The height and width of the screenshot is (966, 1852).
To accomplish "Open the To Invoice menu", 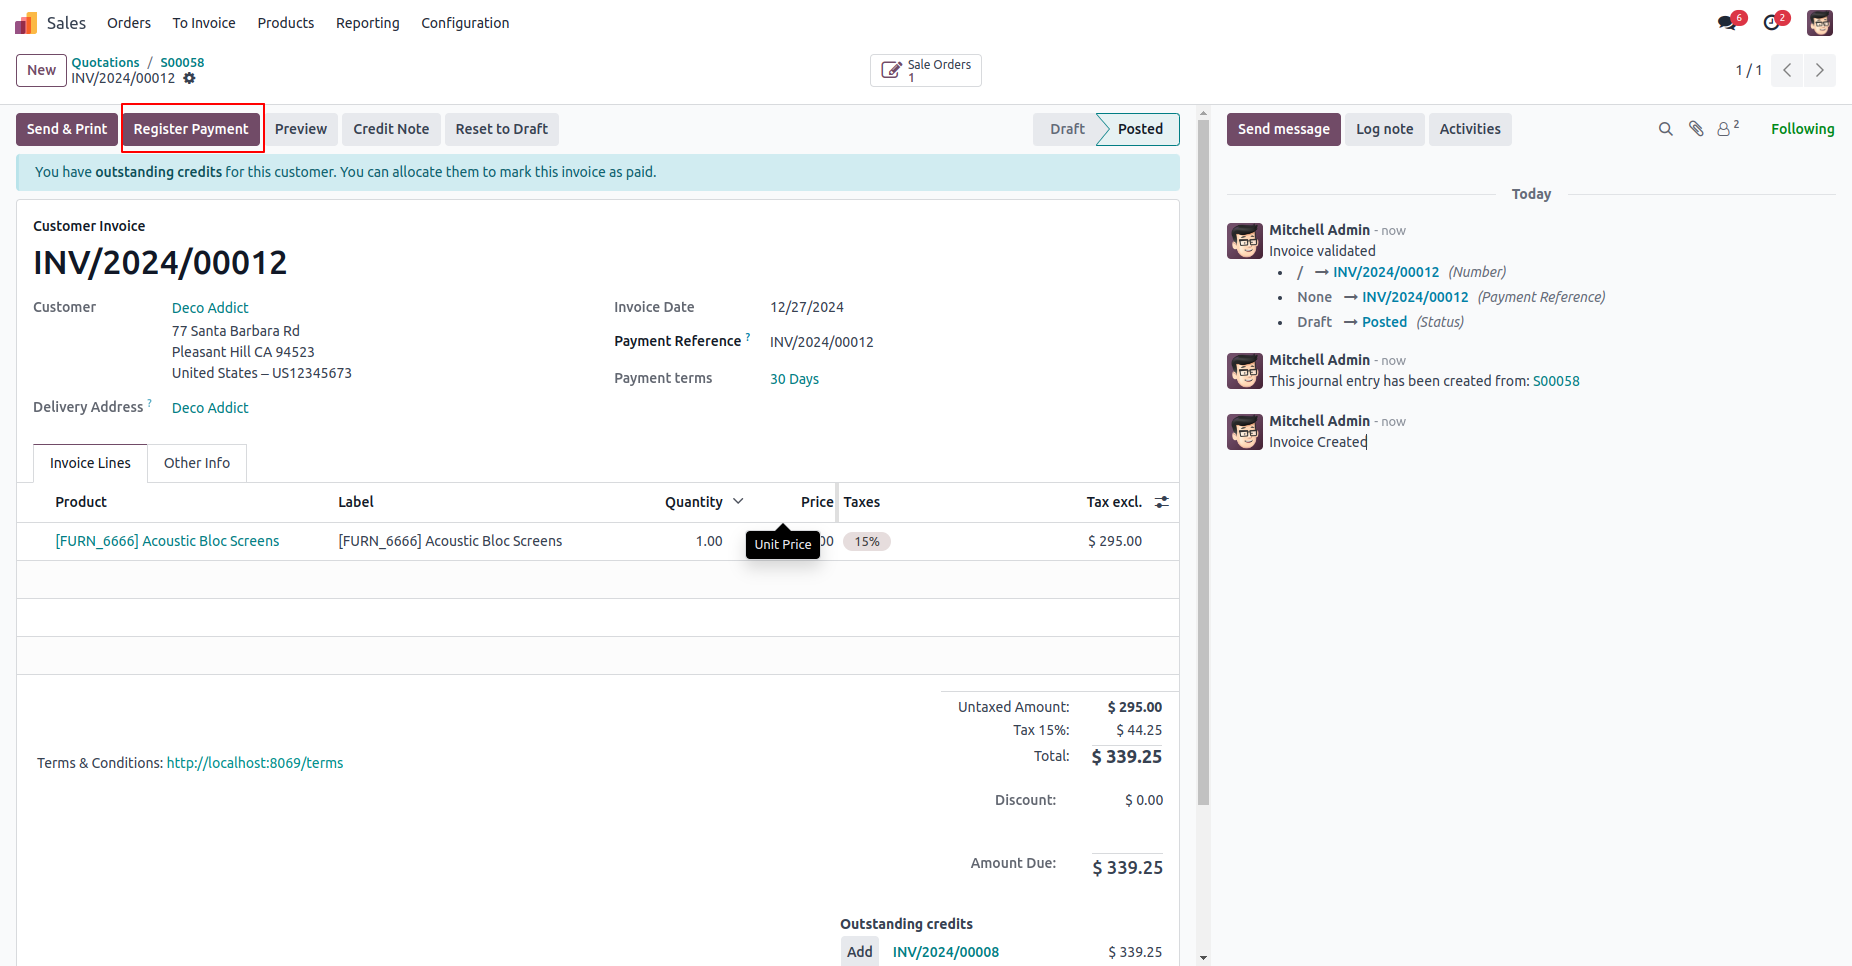I will pos(204,23).
